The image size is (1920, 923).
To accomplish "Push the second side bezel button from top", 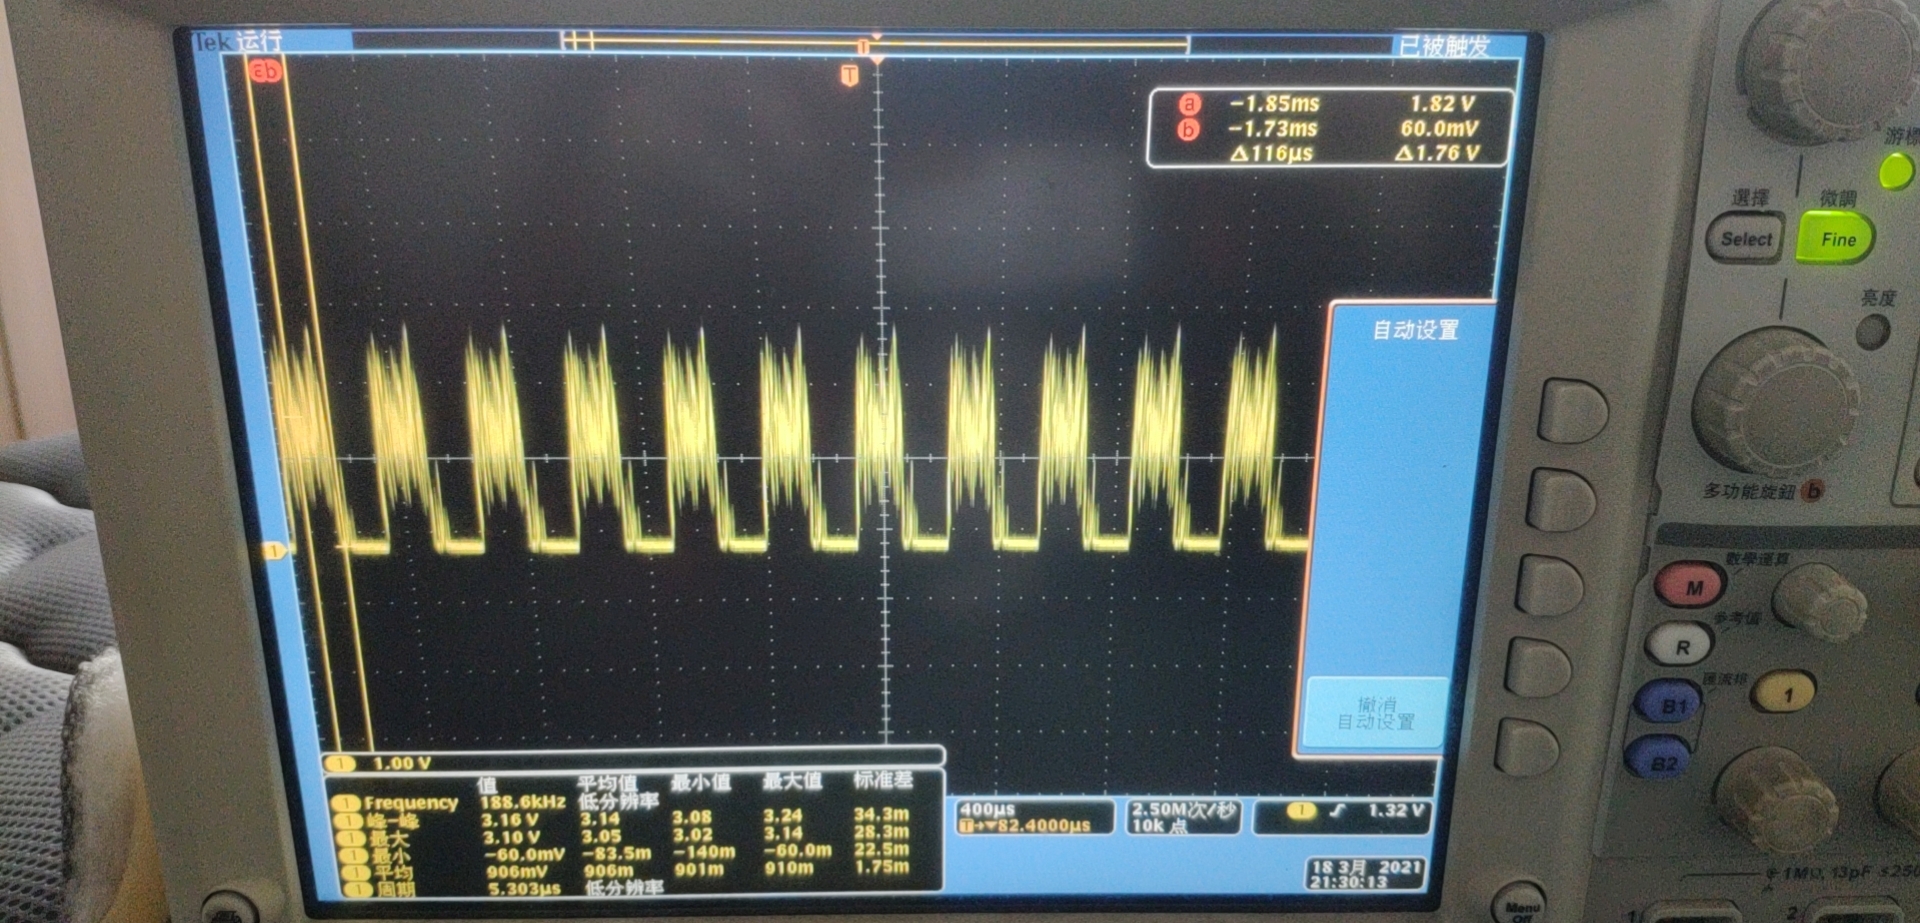I will pyautogui.click(x=1561, y=499).
